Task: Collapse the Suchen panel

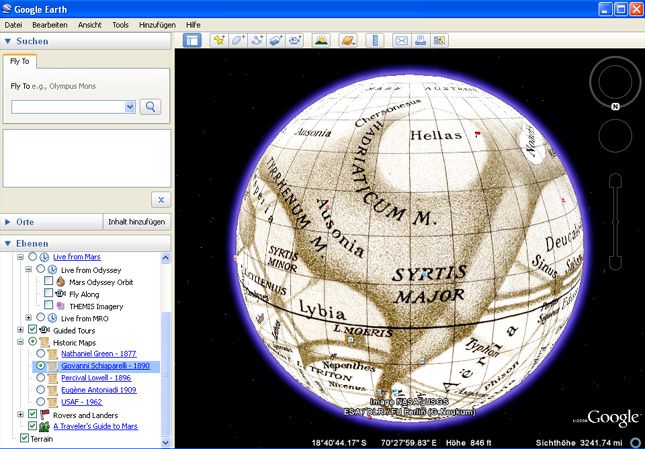Action: click(8, 41)
